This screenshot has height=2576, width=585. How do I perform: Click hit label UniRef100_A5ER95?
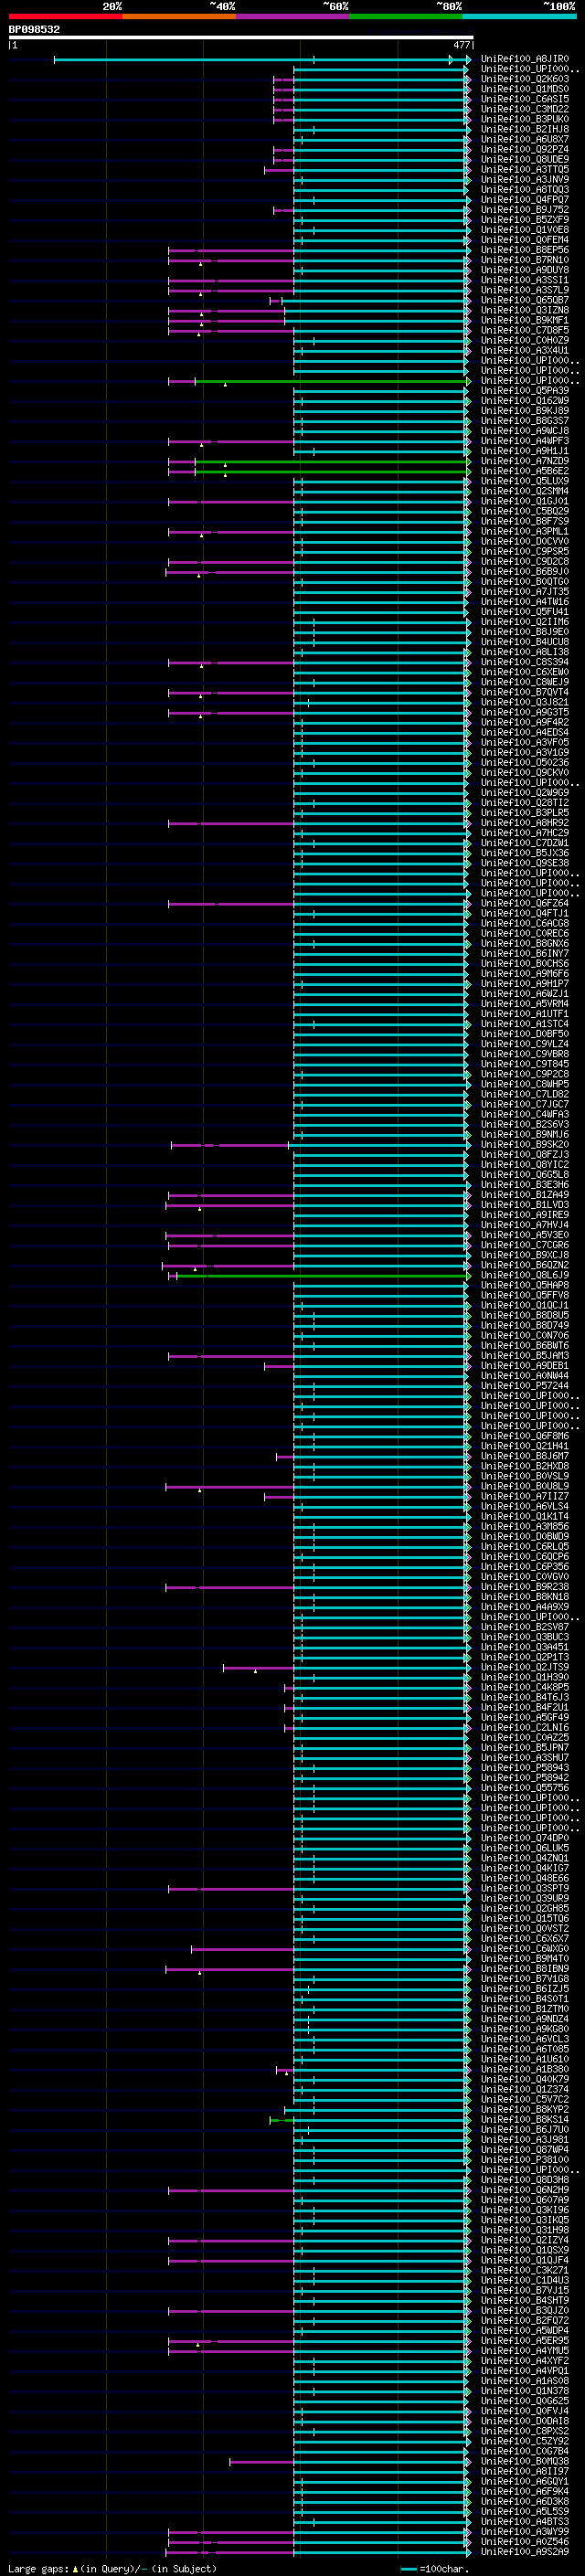tap(524, 2341)
